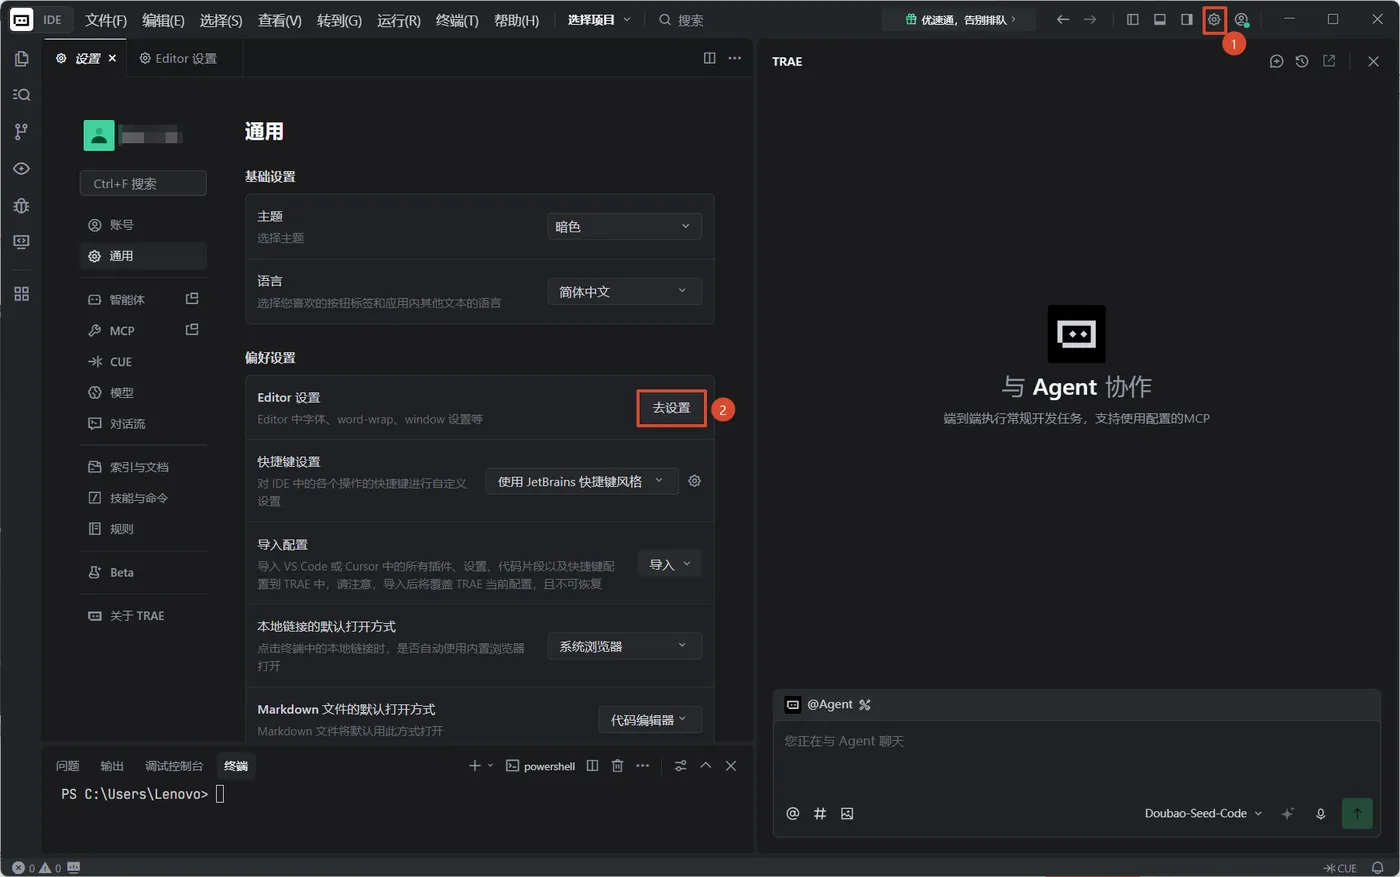
Task: Open the 账号 settings section
Action: [143, 225]
